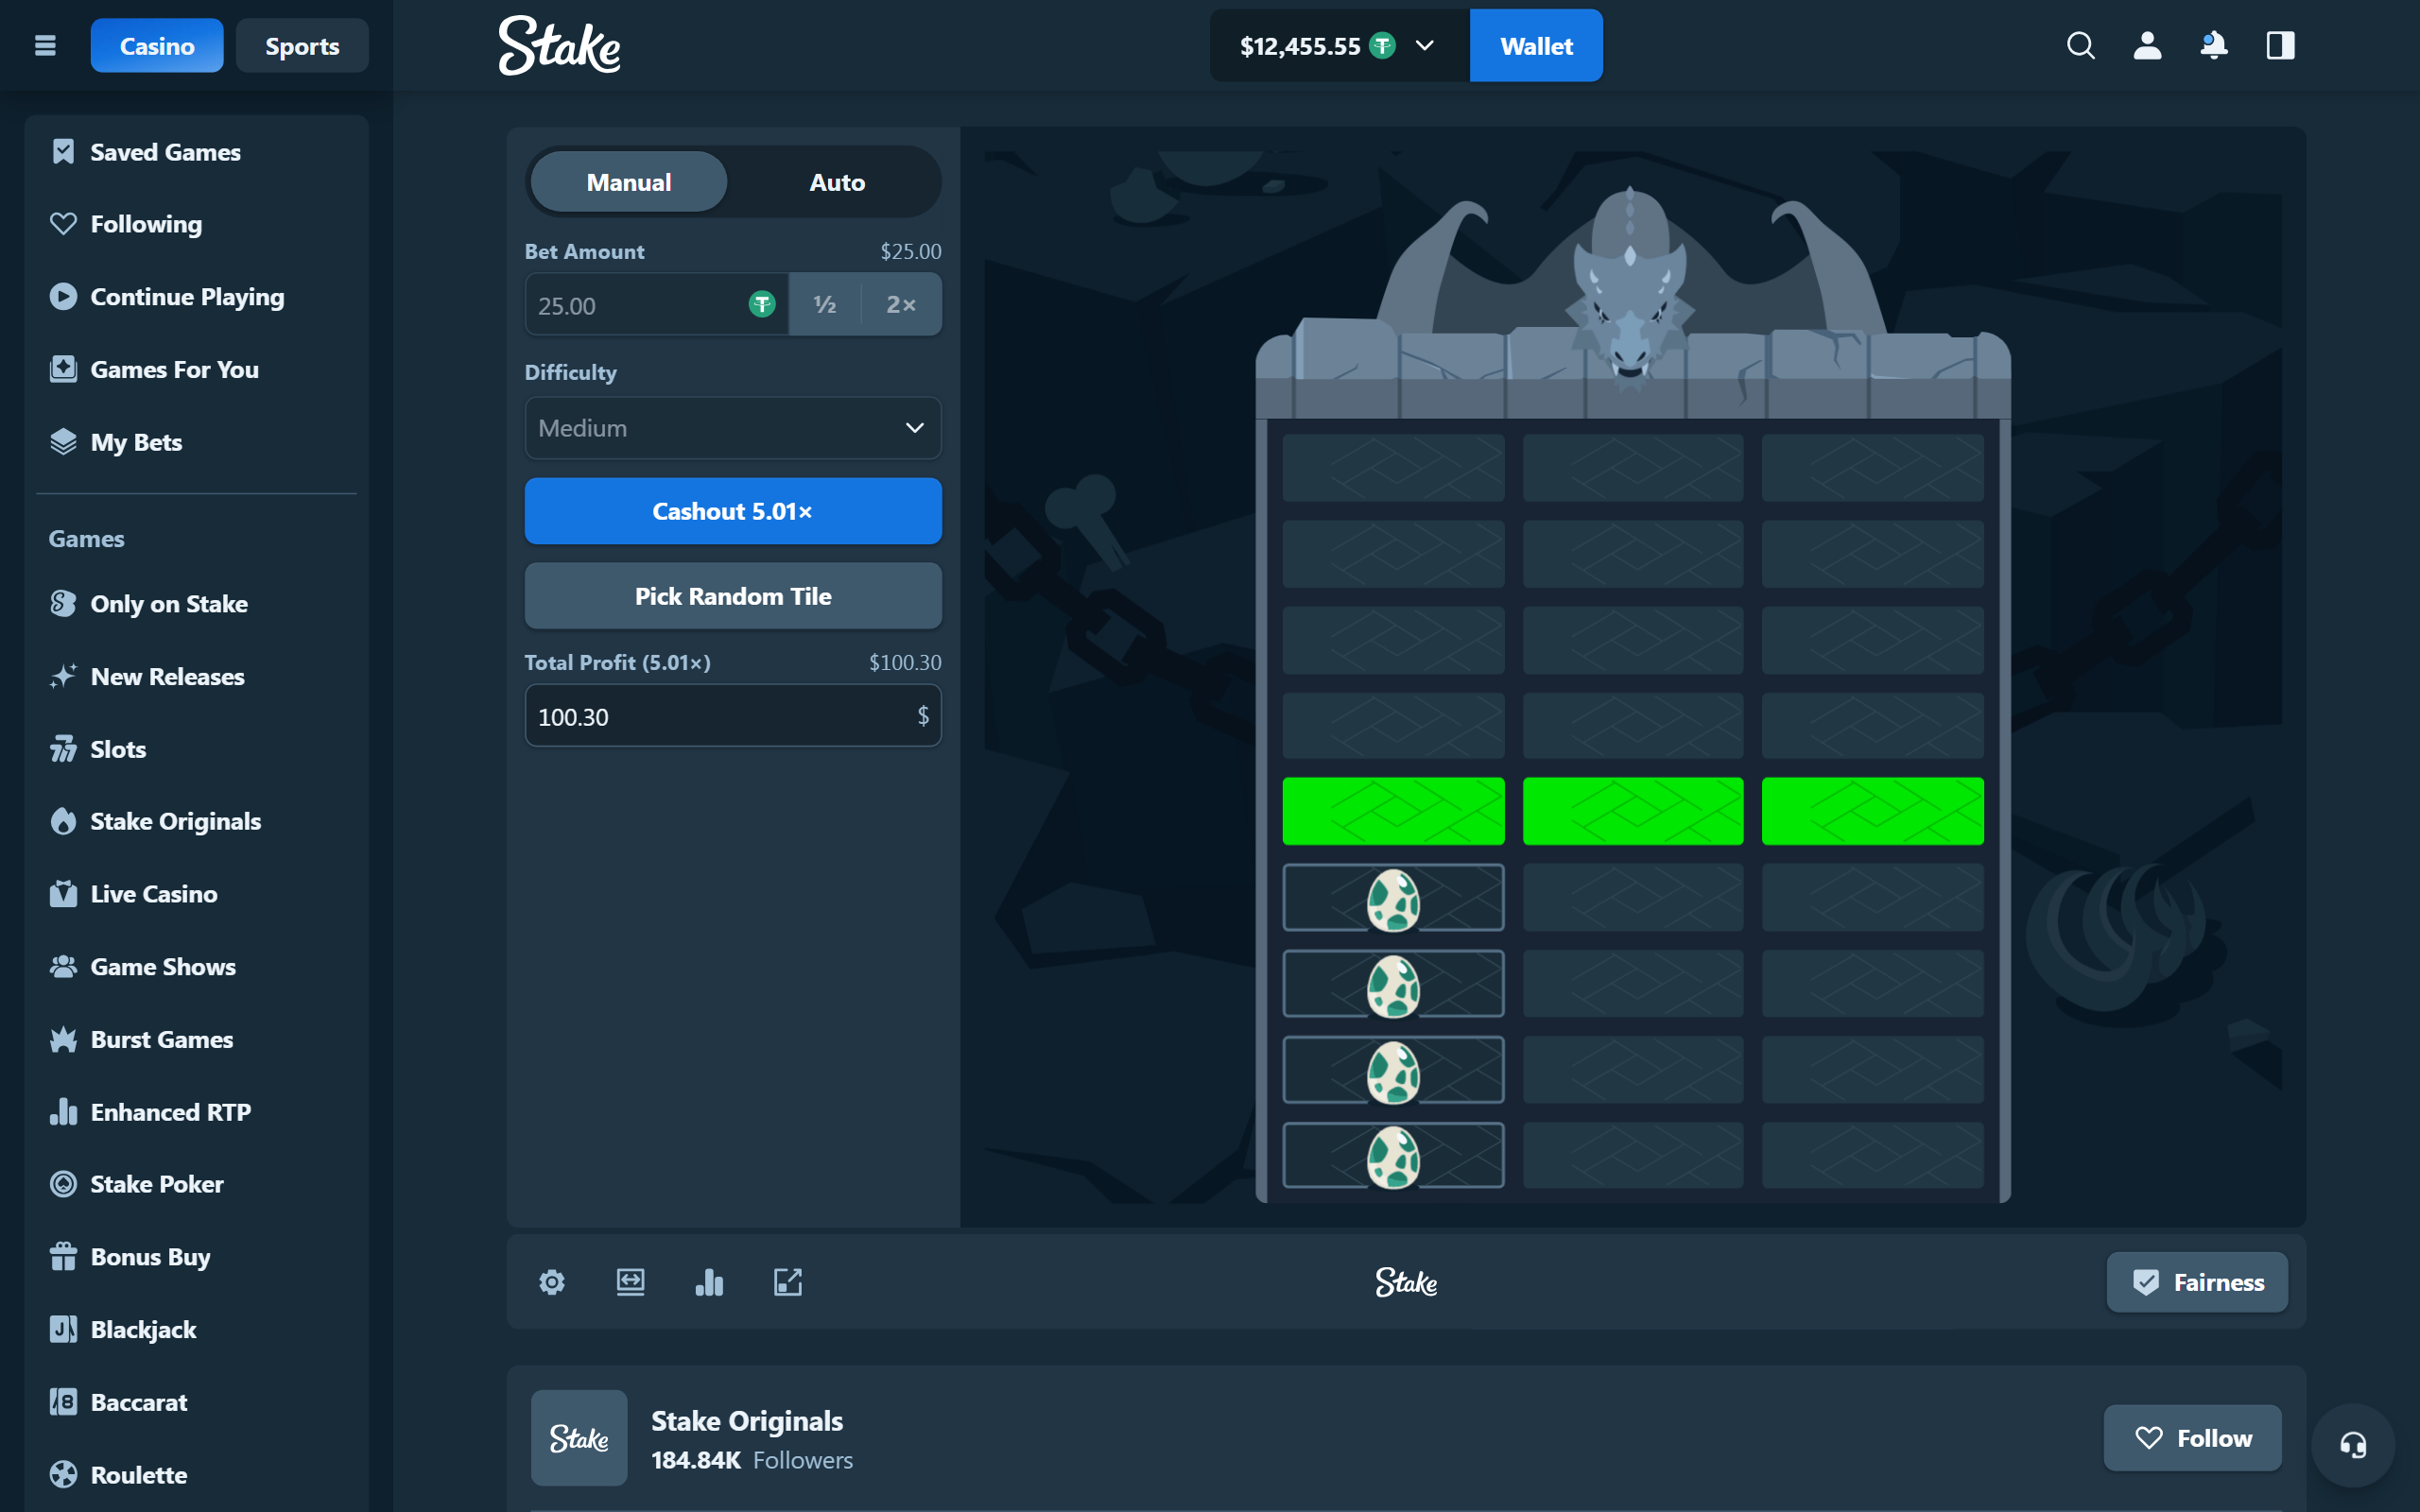Click the Stake Originals provider thumbnail

coord(579,1438)
